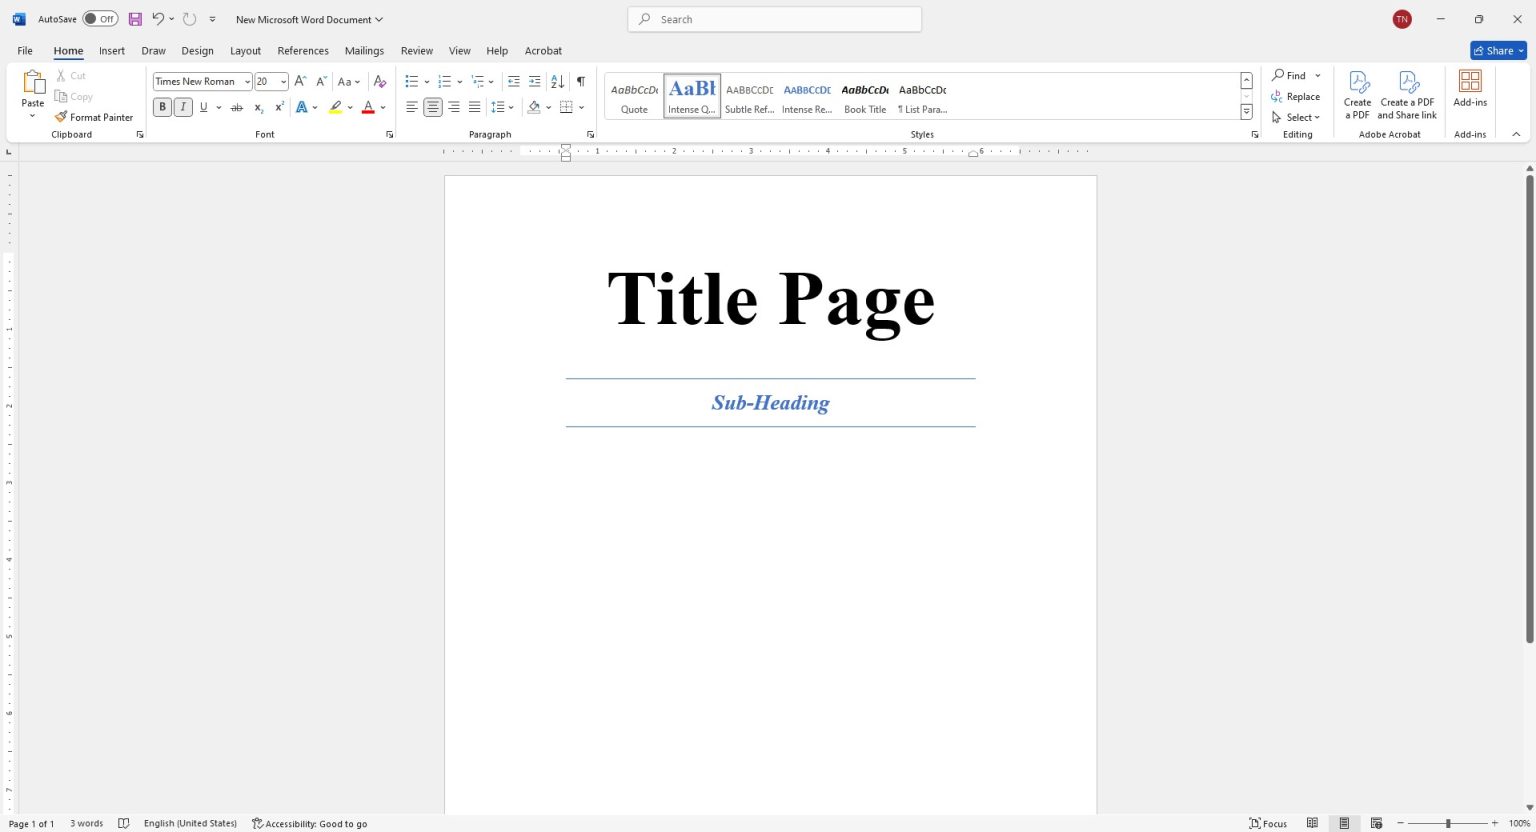Click the Subscript button
The image size is (1536, 832).
point(258,107)
